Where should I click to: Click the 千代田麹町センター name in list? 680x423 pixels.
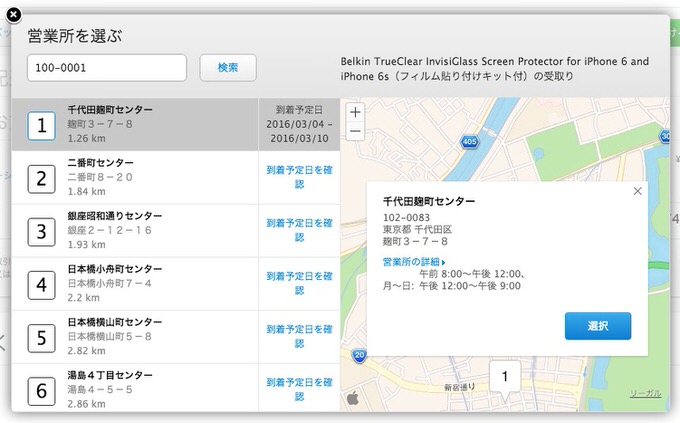pyautogui.click(x=110, y=110)
